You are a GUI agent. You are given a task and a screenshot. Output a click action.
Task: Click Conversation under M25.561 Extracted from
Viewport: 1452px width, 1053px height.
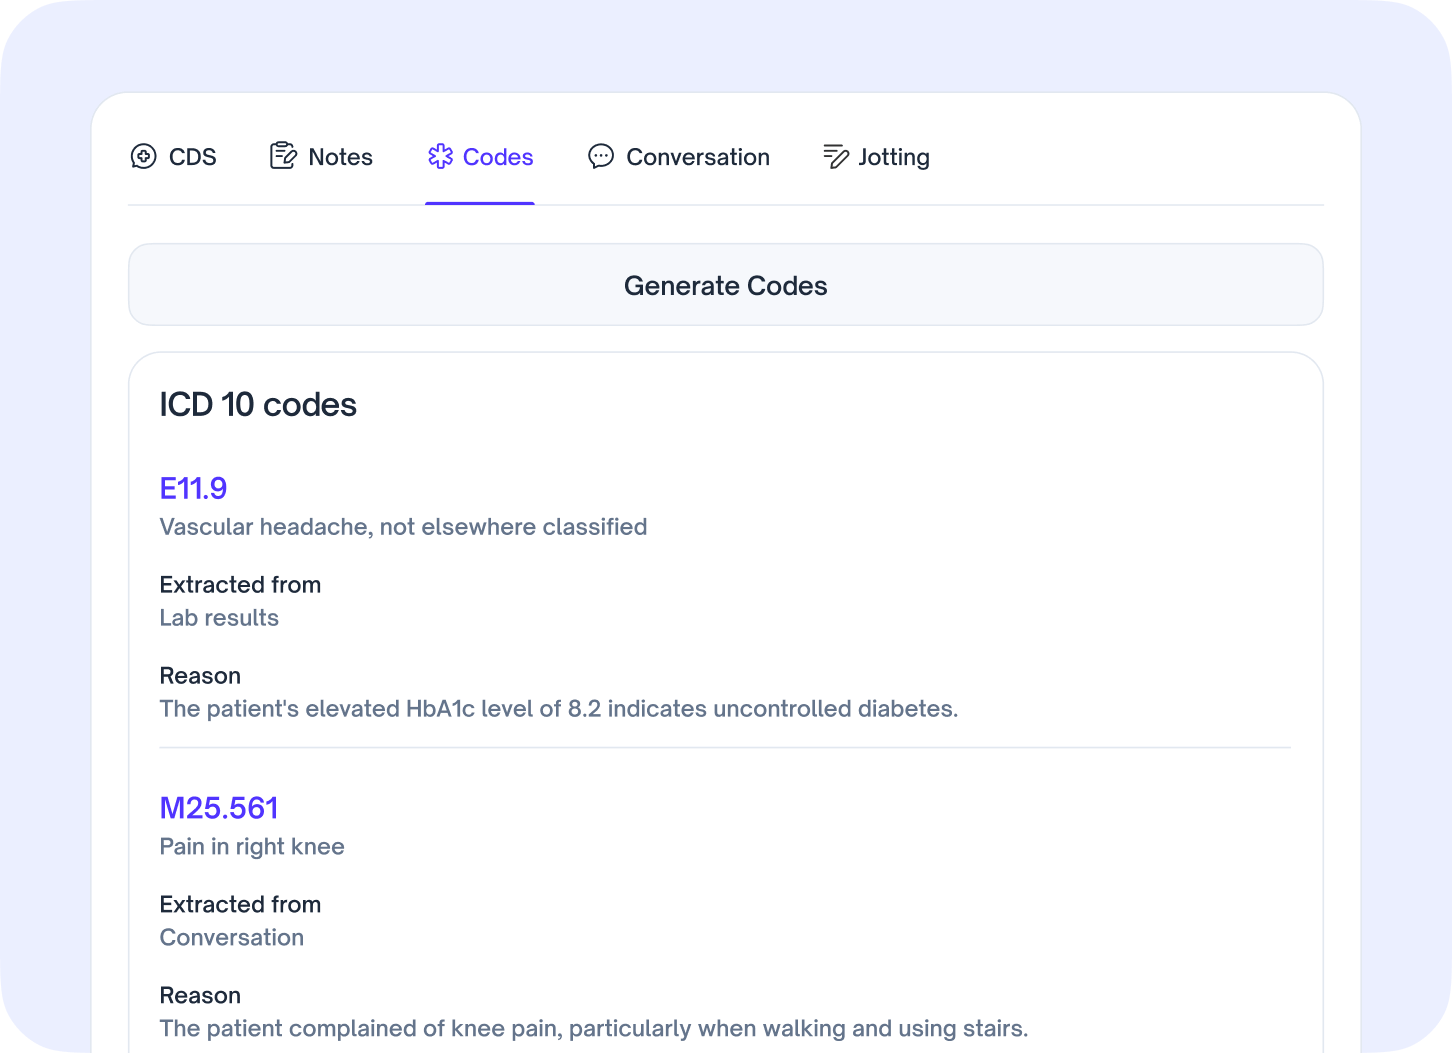(231, 938)
